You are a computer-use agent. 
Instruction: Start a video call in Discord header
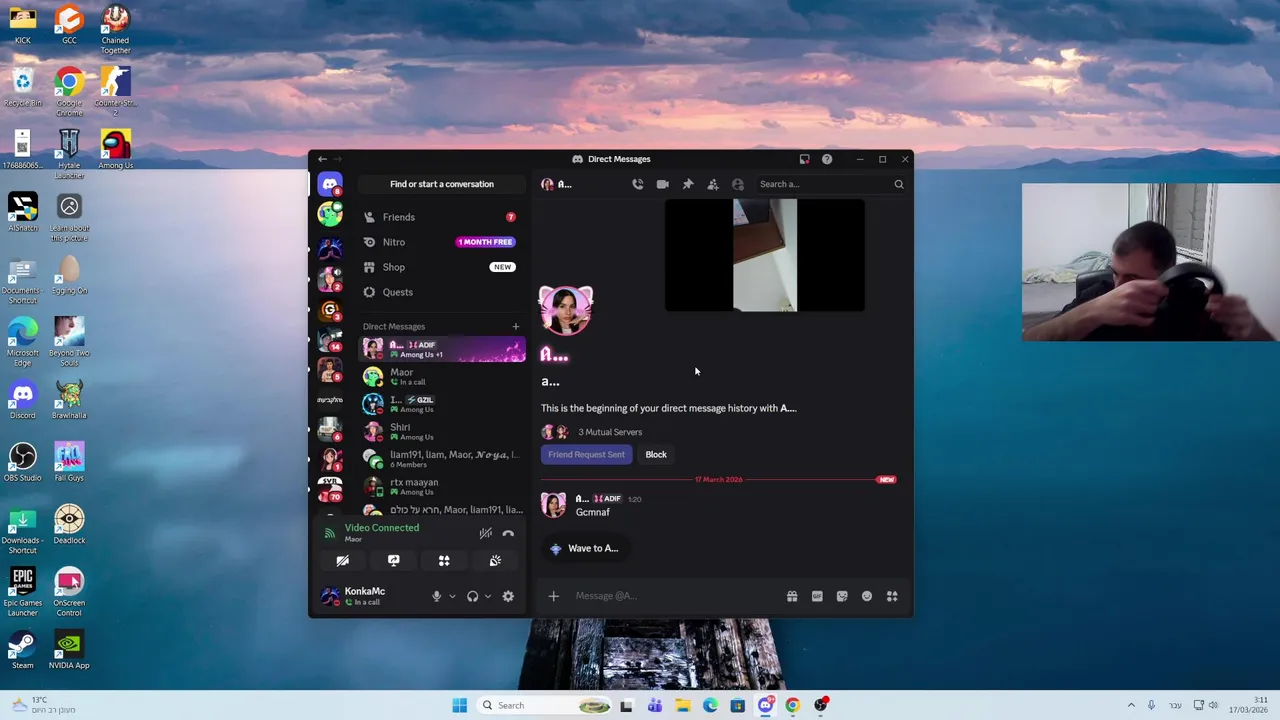(x=662, y=184)
